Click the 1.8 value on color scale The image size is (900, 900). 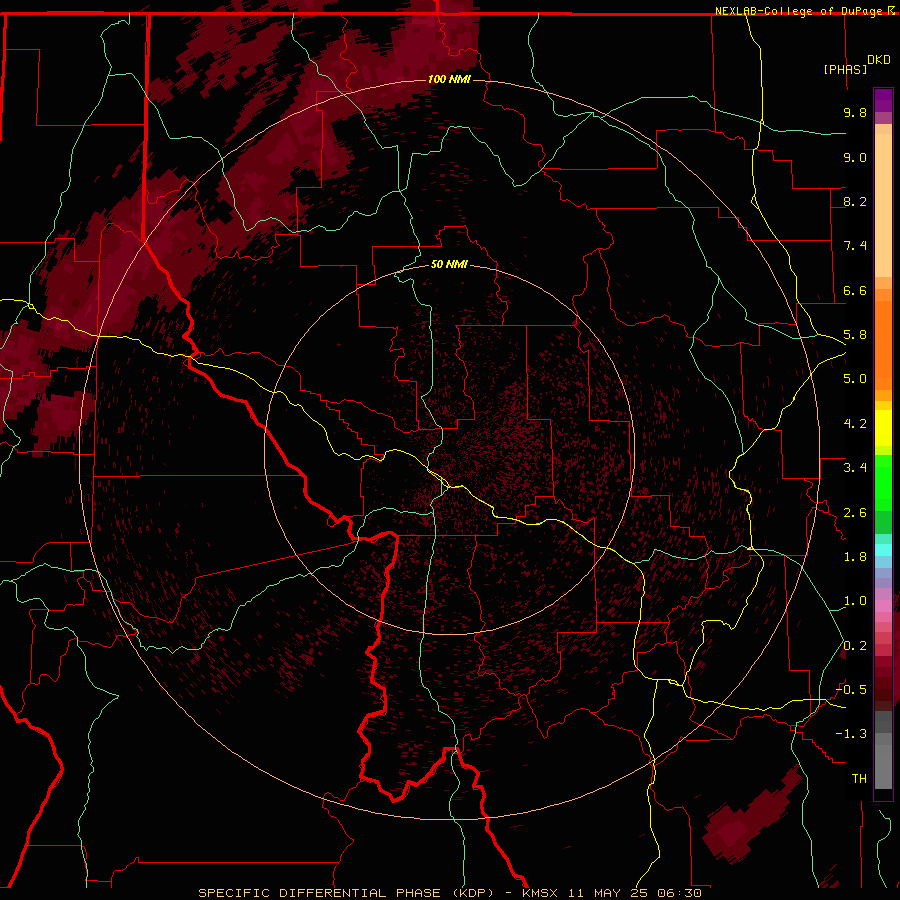pos(855,557)
